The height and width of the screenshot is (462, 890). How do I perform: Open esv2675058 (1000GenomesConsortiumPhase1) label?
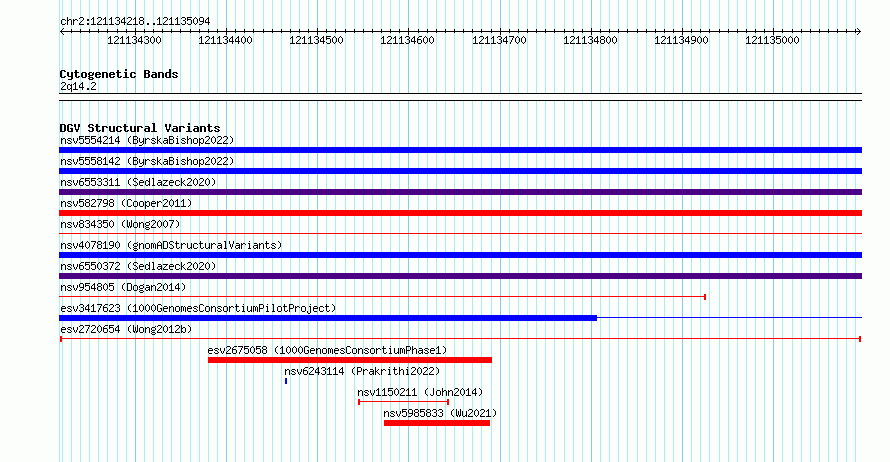pyautogui.click(x=328, y=350)
